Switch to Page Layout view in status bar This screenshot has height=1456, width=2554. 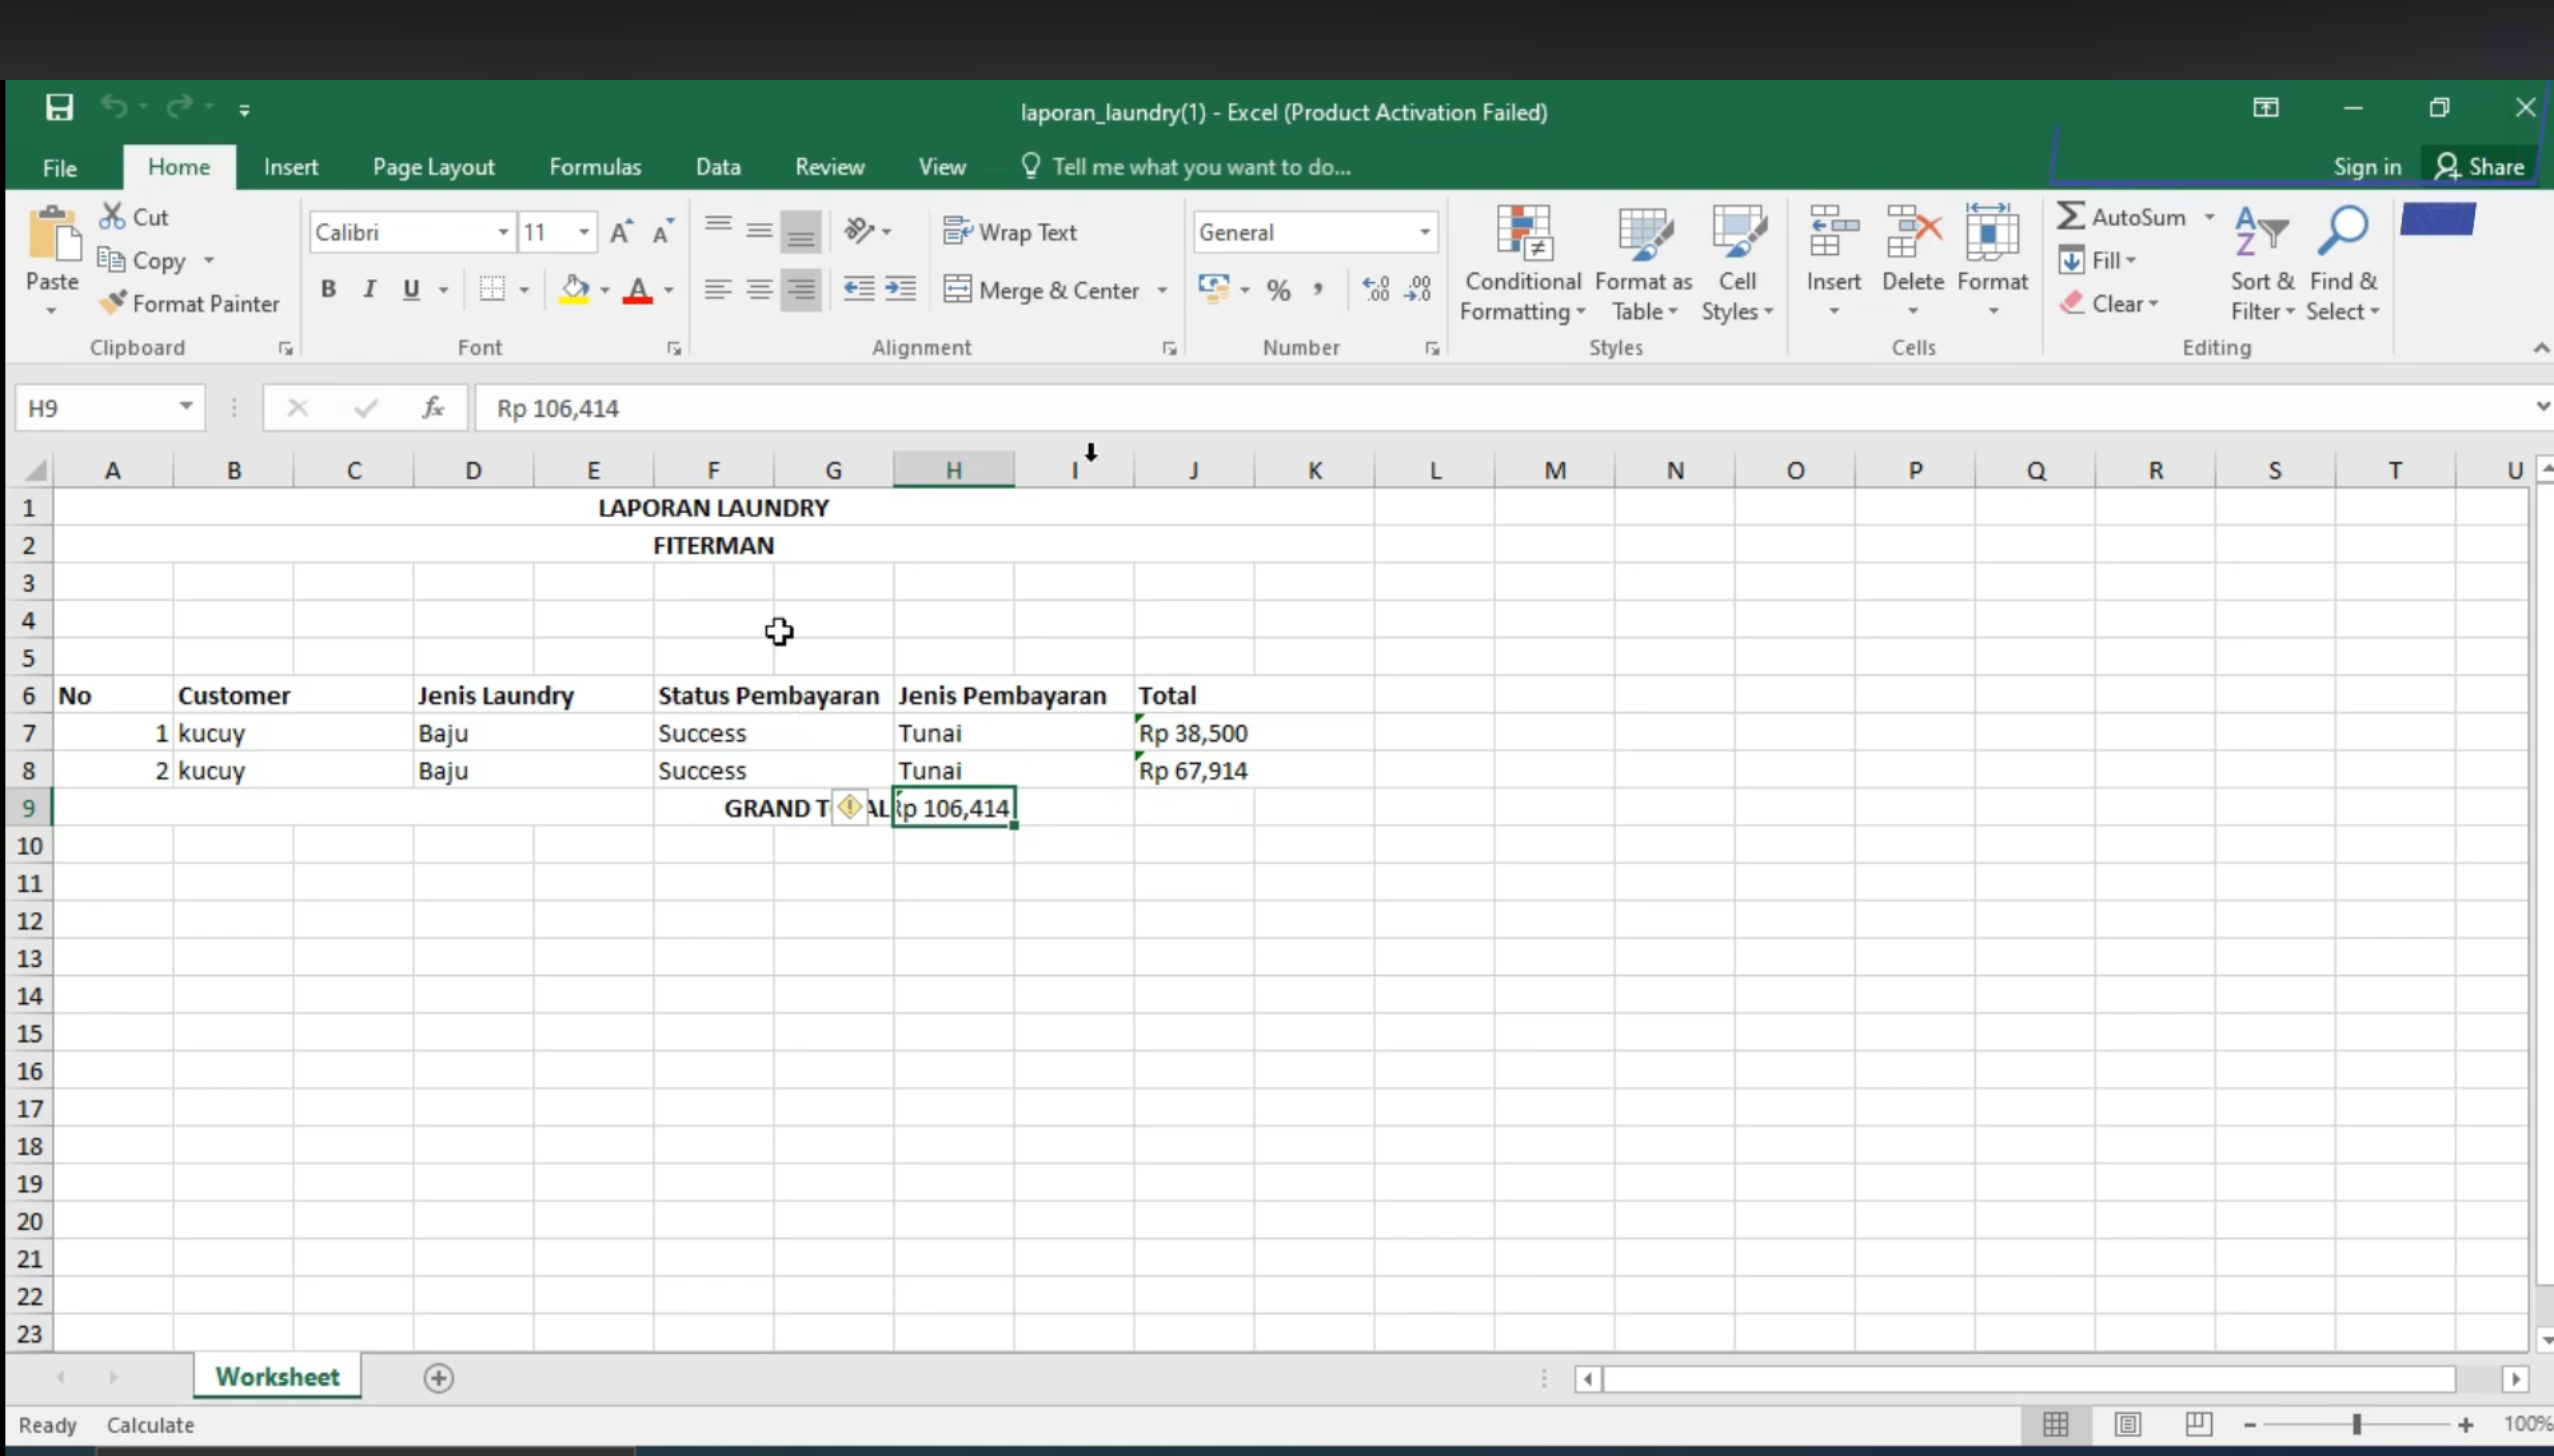(2127, 1423)
